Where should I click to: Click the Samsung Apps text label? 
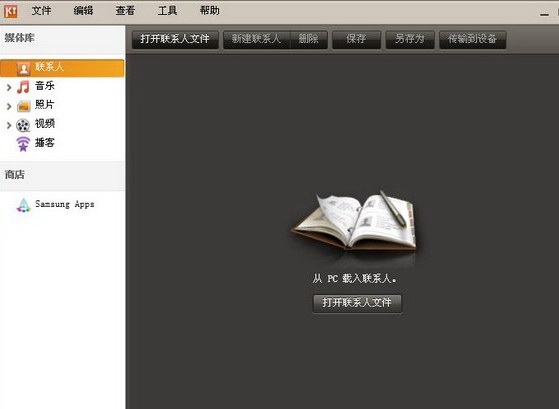(65, 204)
